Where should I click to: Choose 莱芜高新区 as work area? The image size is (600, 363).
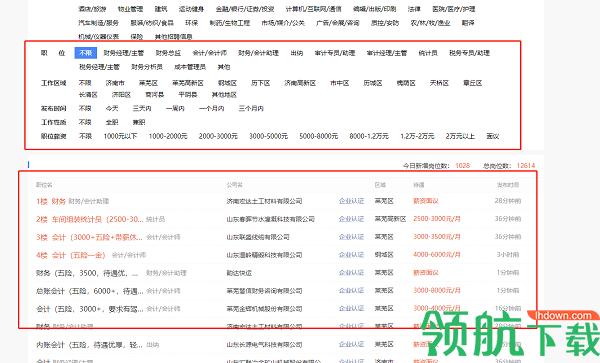(188, 83)
